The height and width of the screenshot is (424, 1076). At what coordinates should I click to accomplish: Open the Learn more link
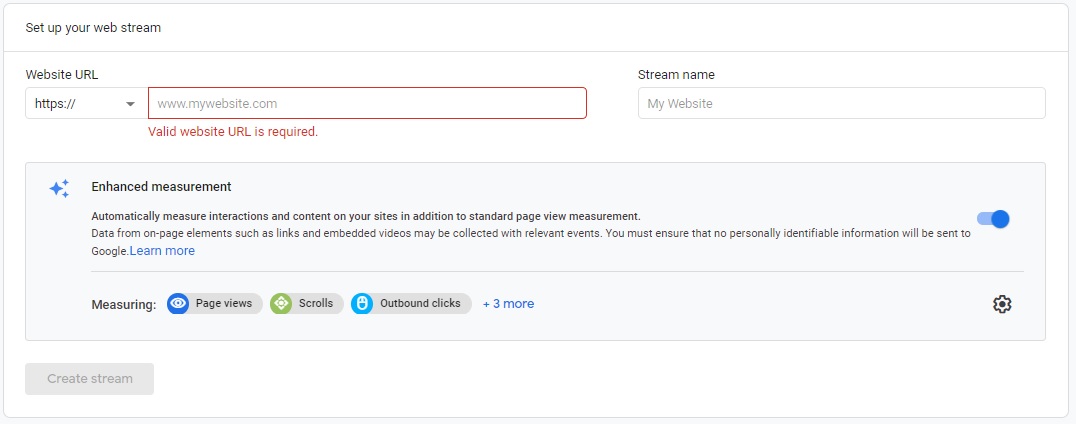[x=162, y=251]
